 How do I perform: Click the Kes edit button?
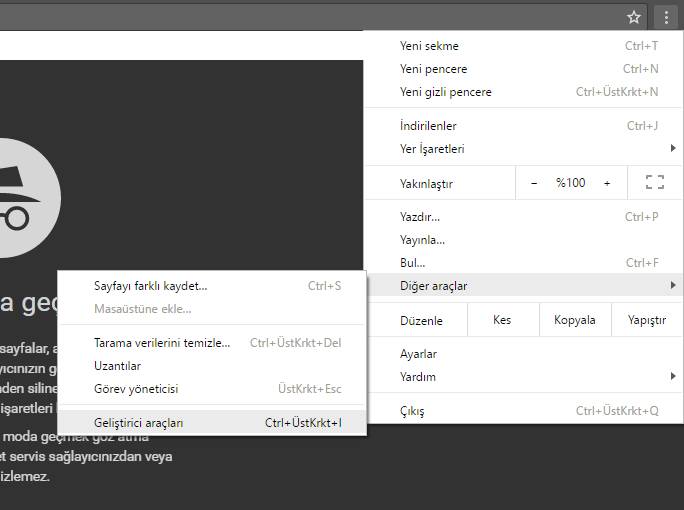click(x=502, y=320)
